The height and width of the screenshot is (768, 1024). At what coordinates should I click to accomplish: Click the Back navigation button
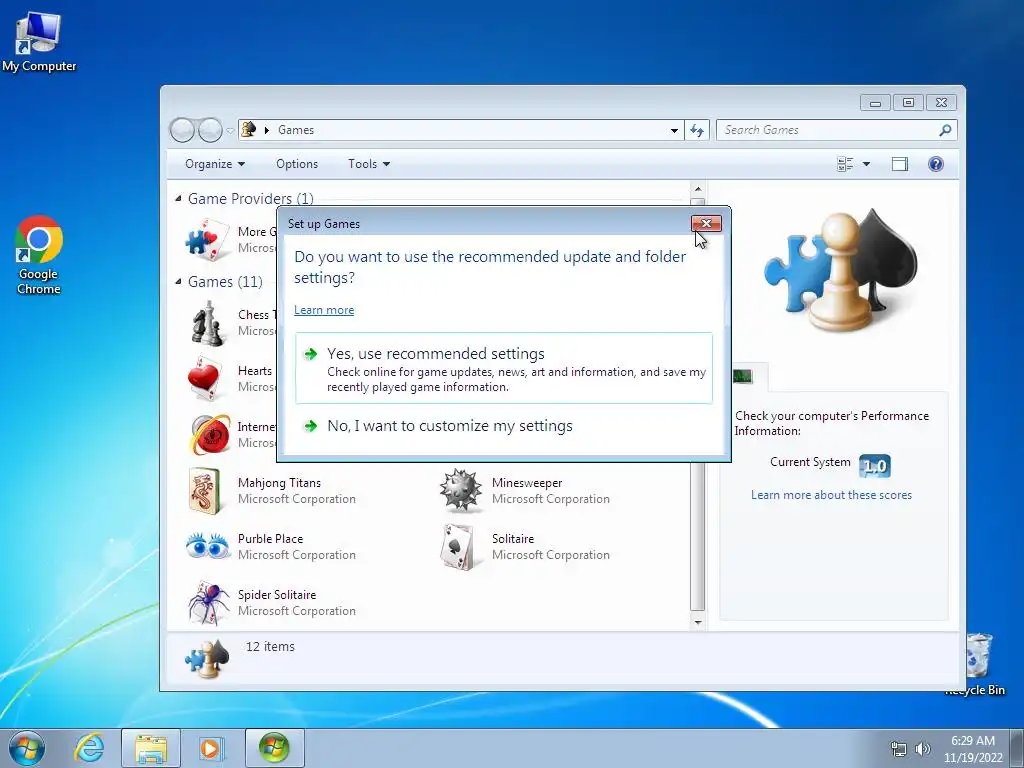(182, 130)
